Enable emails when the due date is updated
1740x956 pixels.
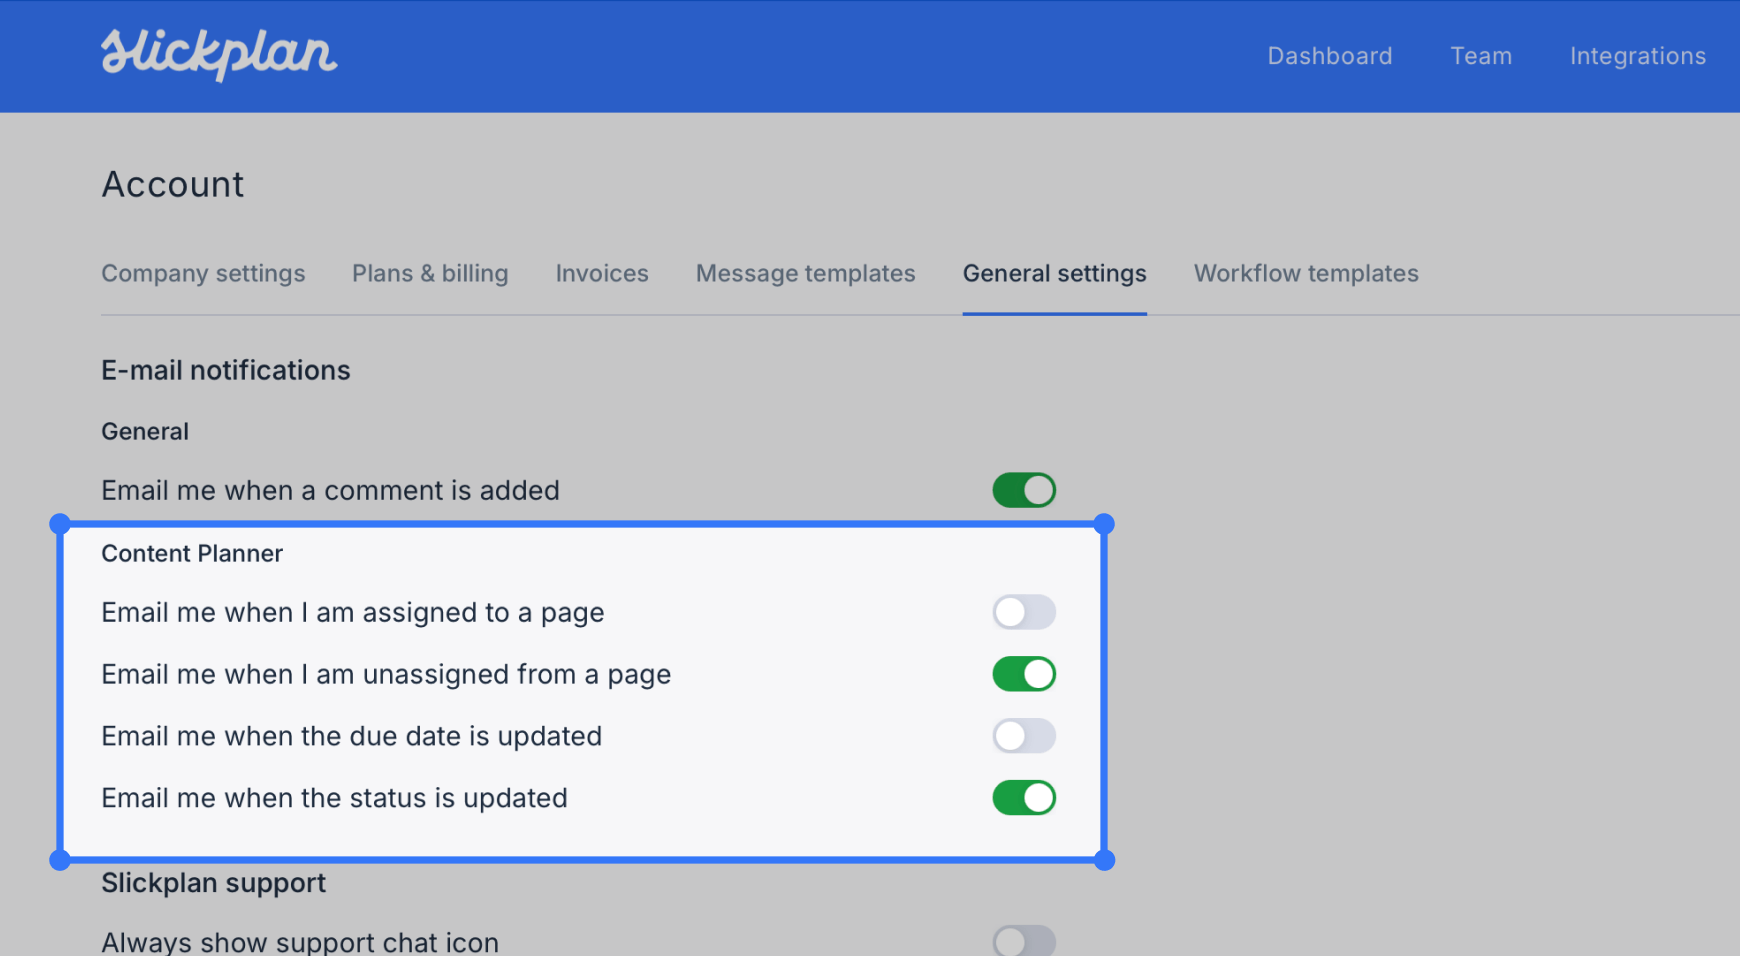point(1023,736)
